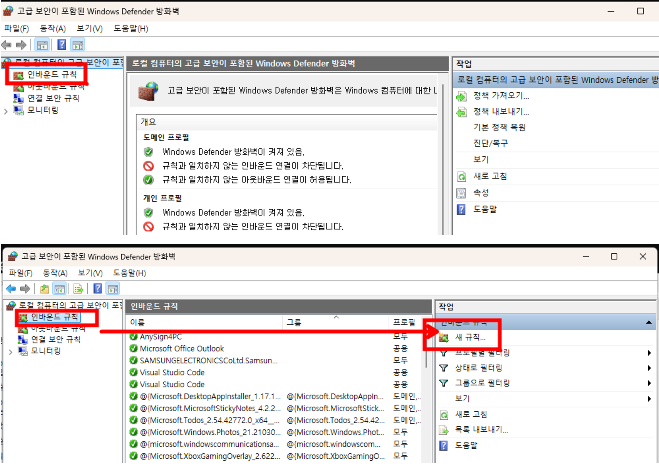Expand 모니터링 node in inbound rules window tree

tap(10, 352)
